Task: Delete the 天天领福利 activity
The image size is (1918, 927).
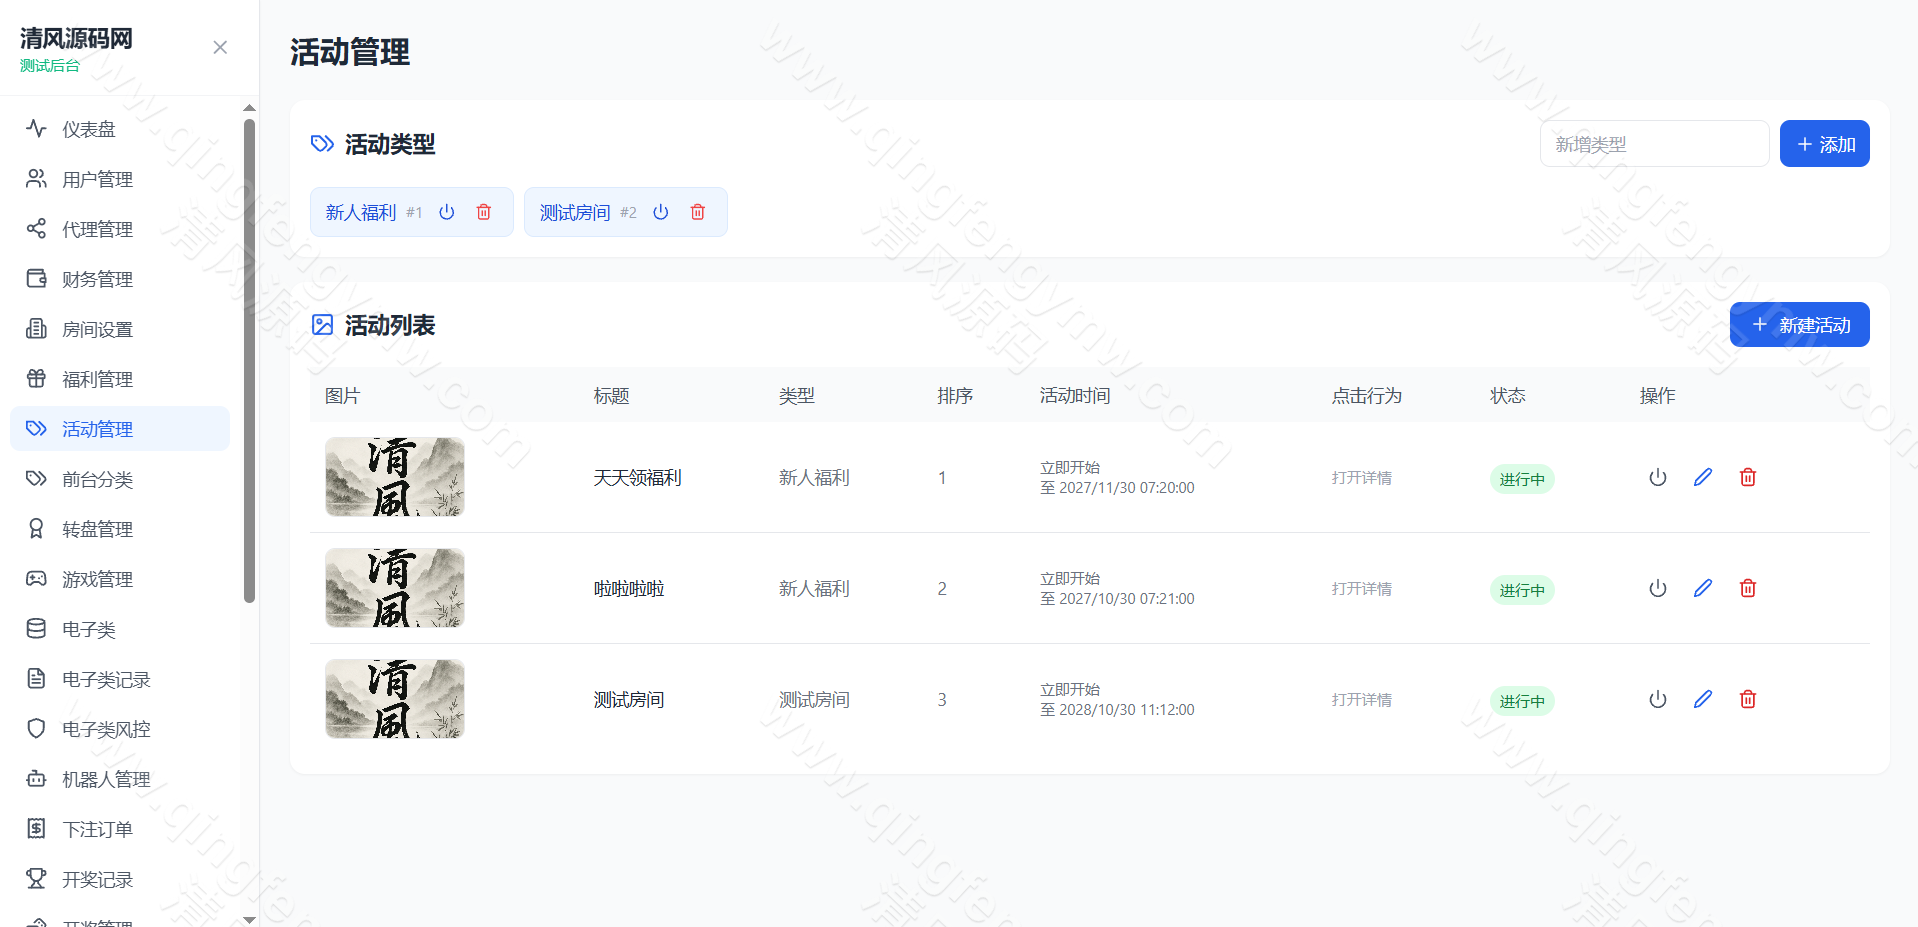Action: click(1748, 477)
